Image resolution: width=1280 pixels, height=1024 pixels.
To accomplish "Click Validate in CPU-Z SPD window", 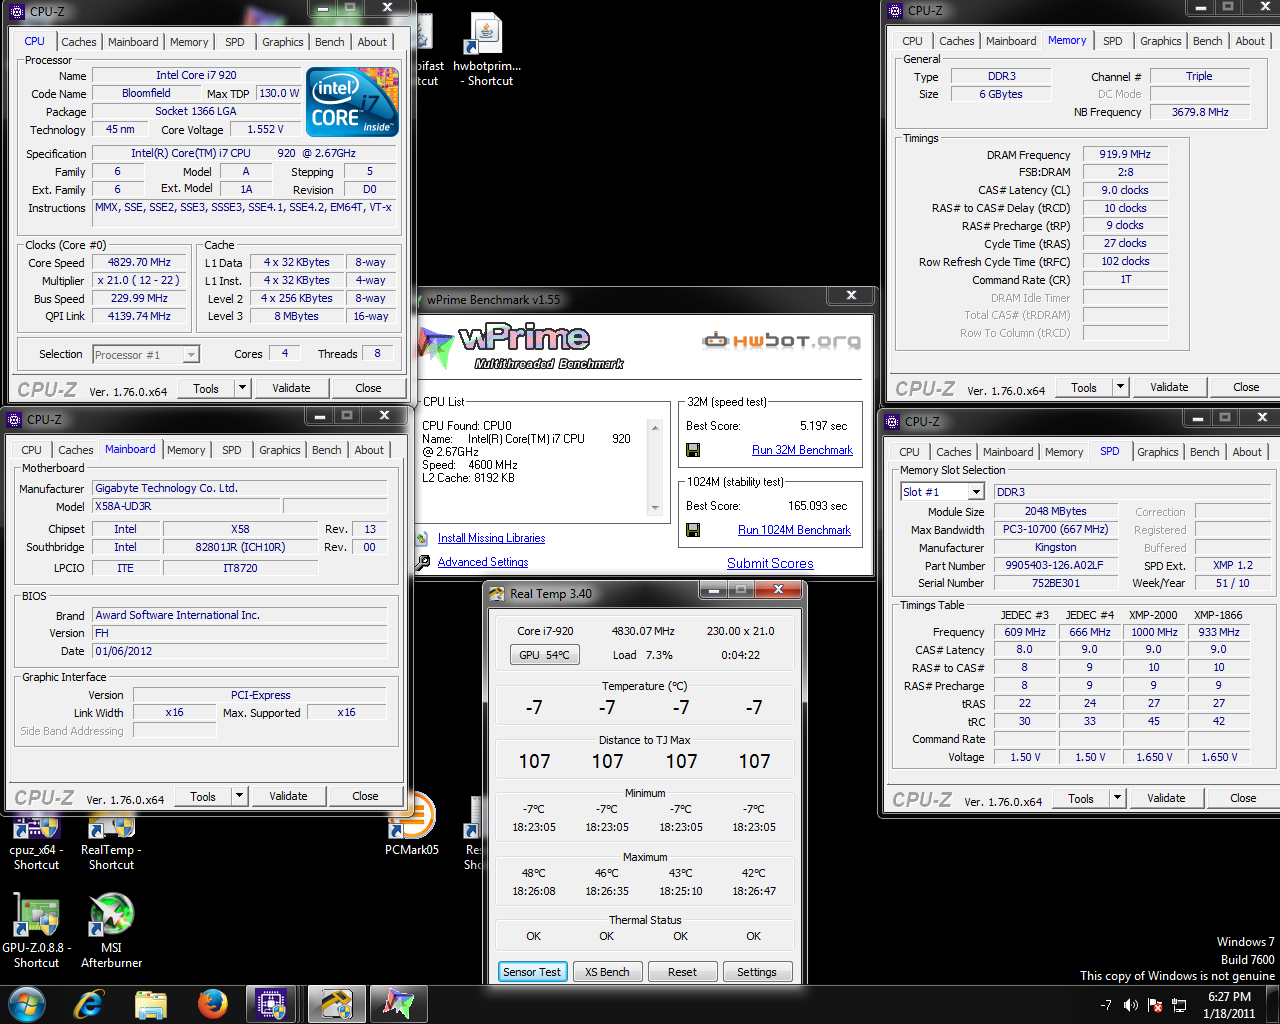I will pos(1166,798).
